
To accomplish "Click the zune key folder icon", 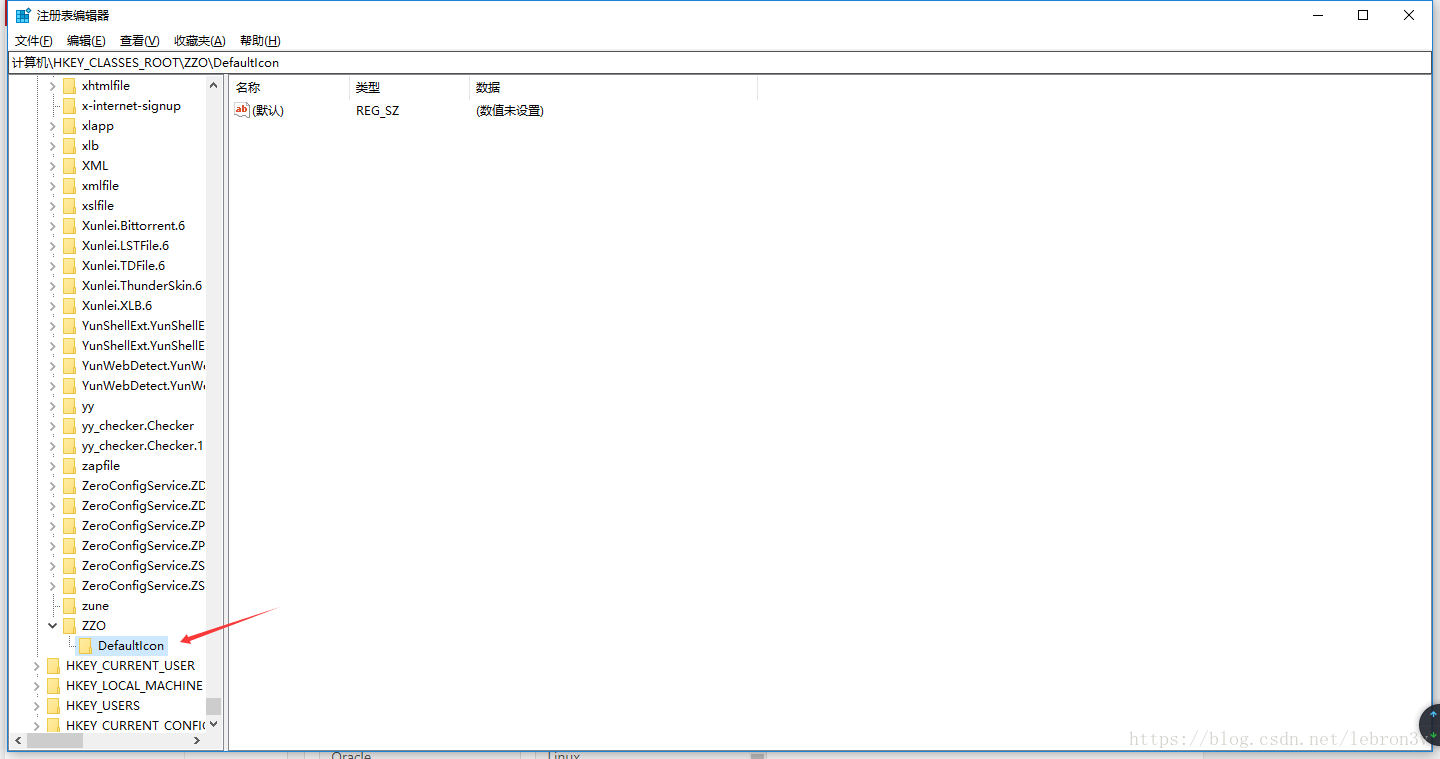I will pos(70,605).
